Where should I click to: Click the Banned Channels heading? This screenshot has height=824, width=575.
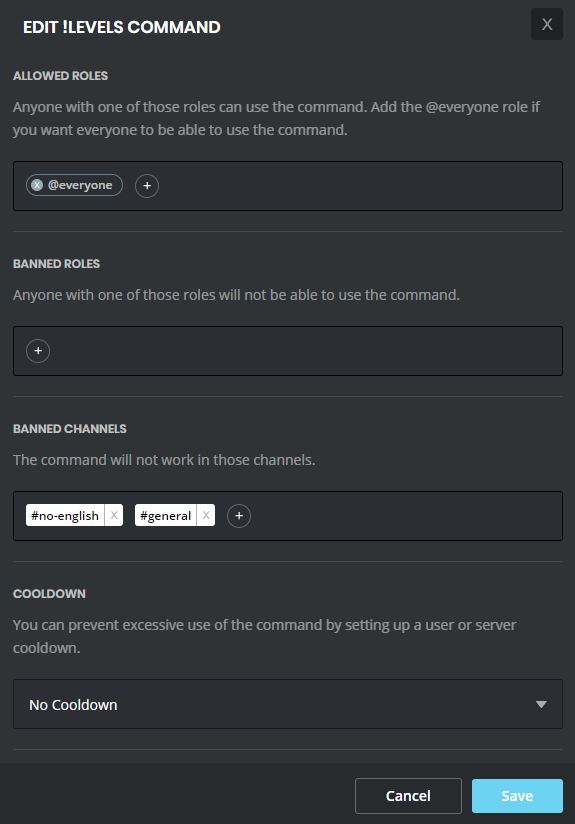coord(70,429)
